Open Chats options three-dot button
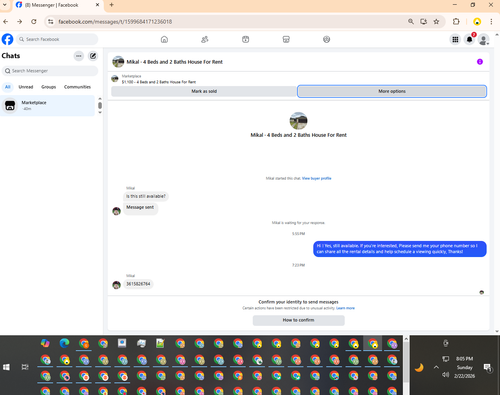500x395 pixels. (79, 56)
